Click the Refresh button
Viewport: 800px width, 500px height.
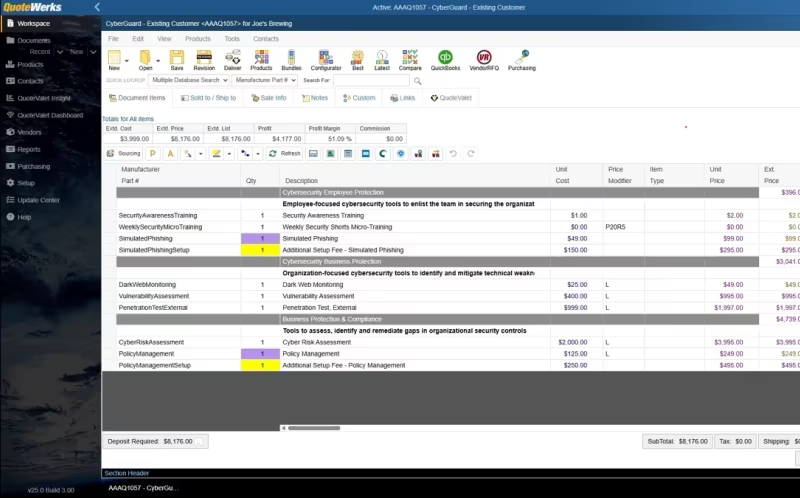pos(284,154)
